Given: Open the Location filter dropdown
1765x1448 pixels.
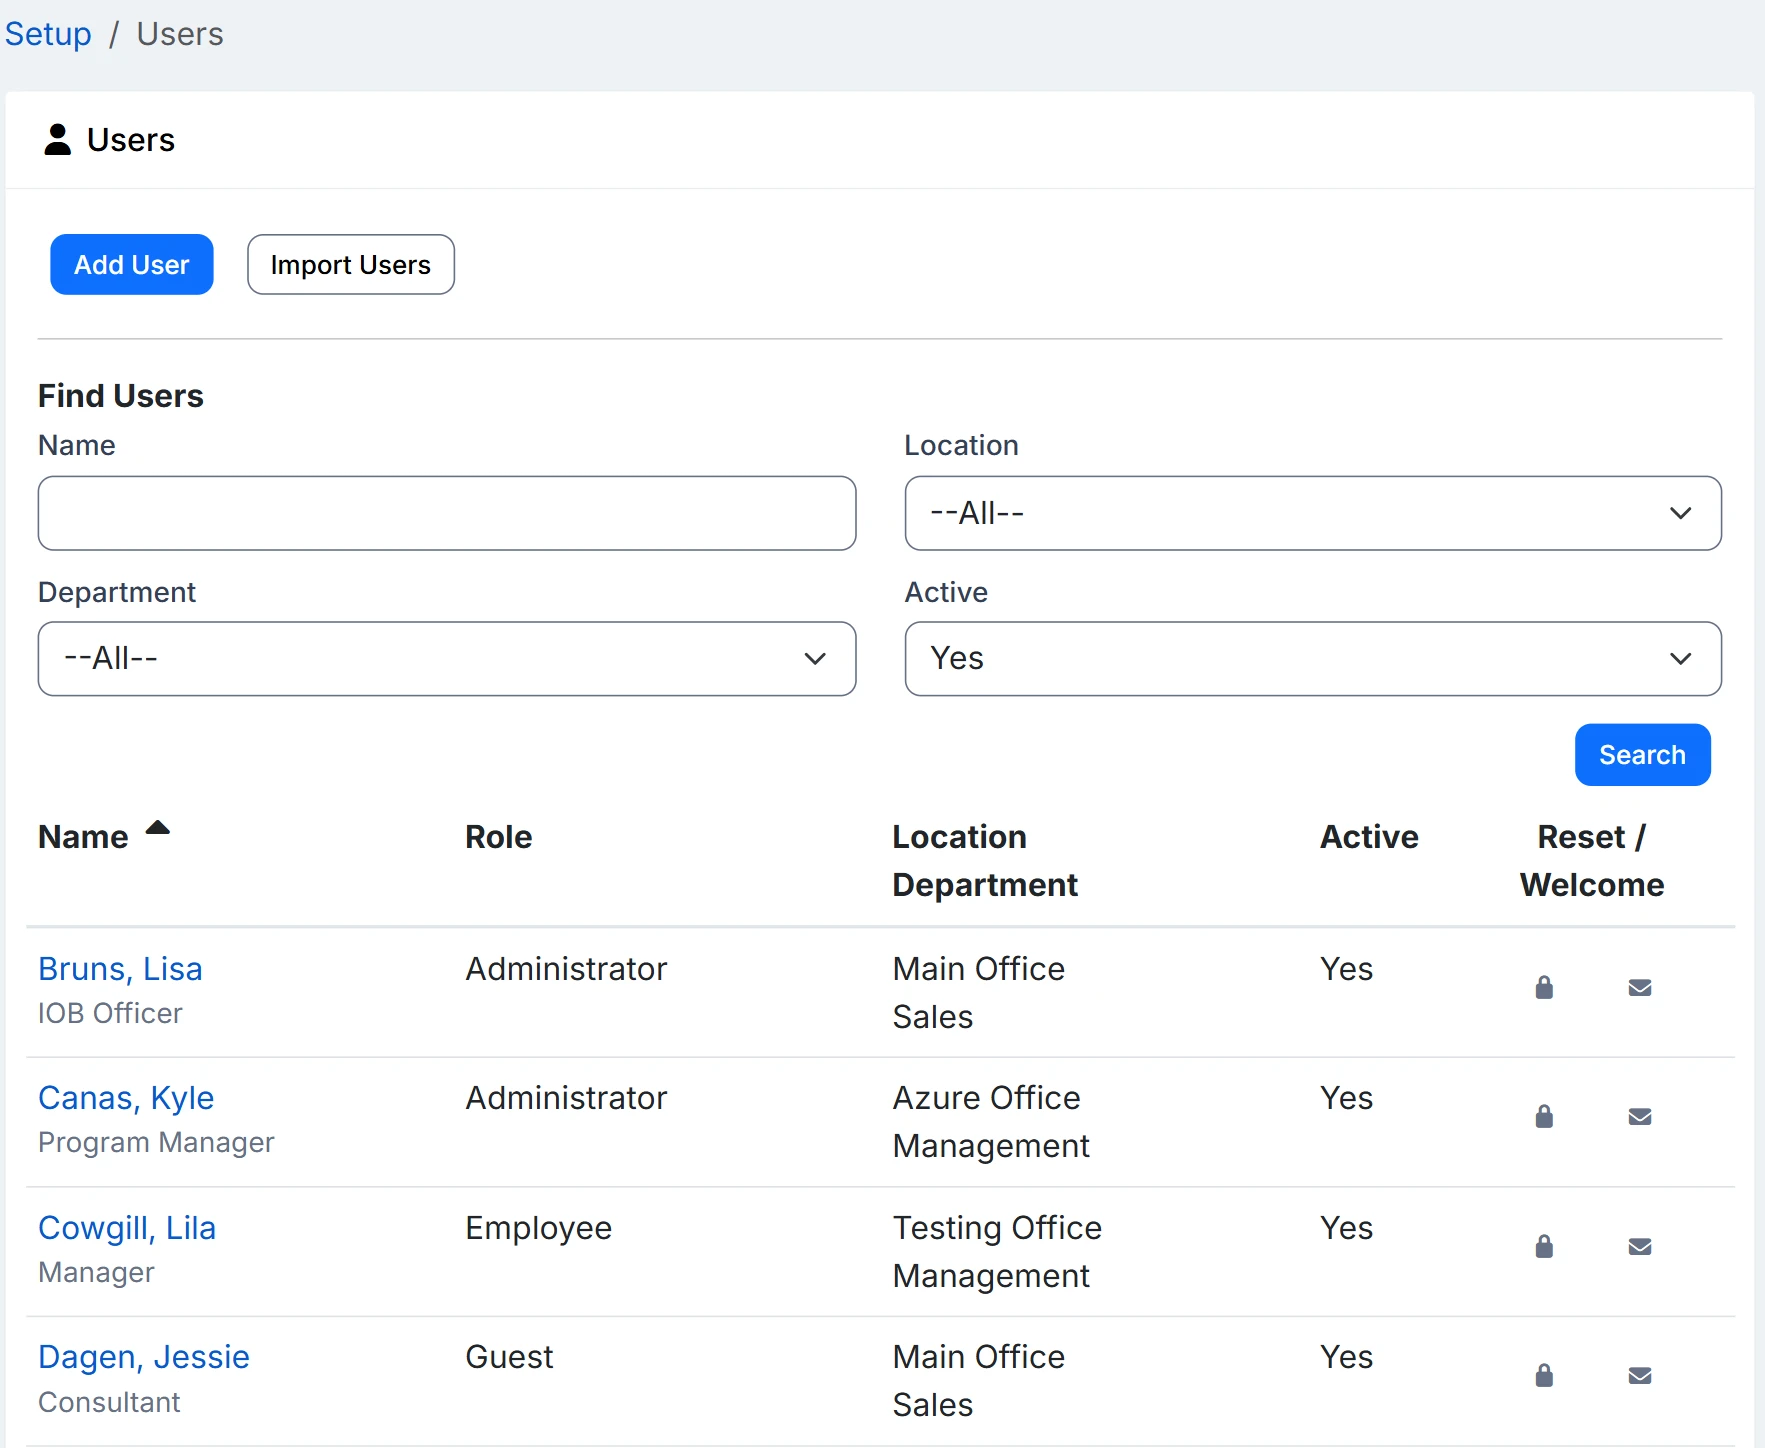Looking at the screenshot, I should (x=1313, y=513).
